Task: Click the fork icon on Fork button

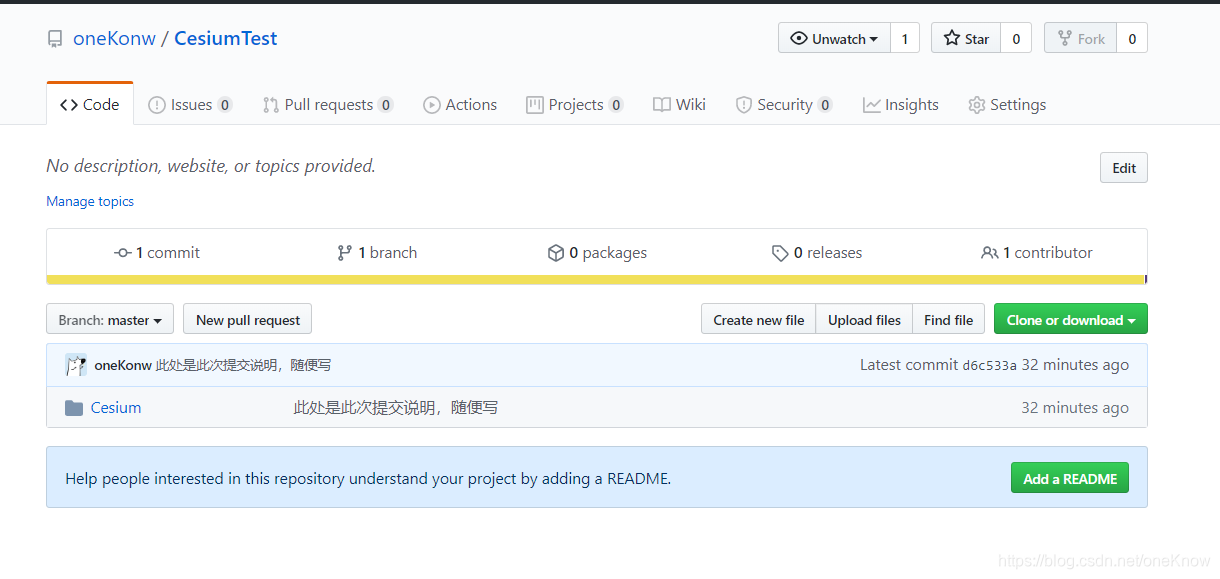Action: click(1066, 38)
